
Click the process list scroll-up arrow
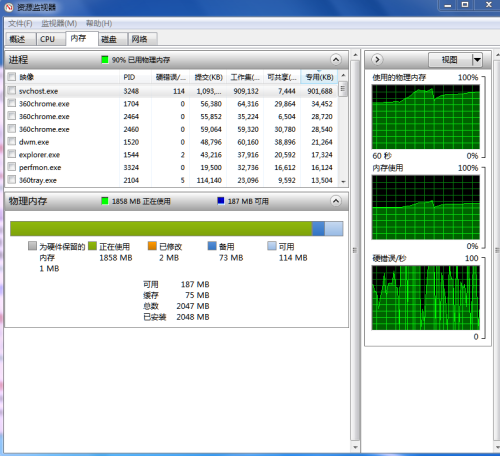click(343, 76)
